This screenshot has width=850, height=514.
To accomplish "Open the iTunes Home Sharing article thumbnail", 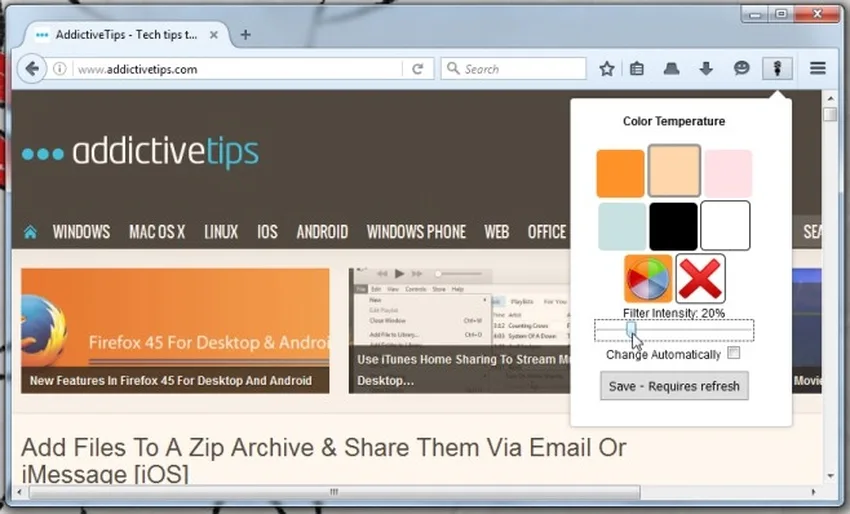I will (459, 330).
